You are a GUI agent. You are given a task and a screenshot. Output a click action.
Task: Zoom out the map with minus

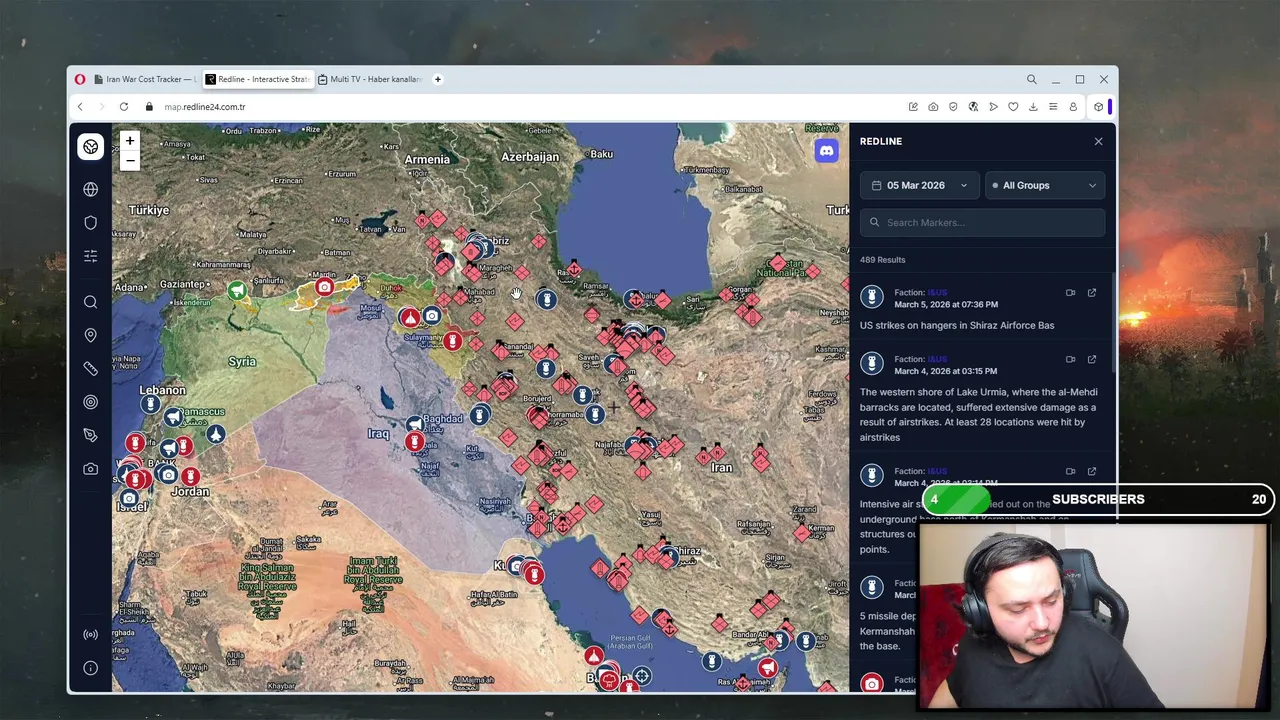coord(129,160)
